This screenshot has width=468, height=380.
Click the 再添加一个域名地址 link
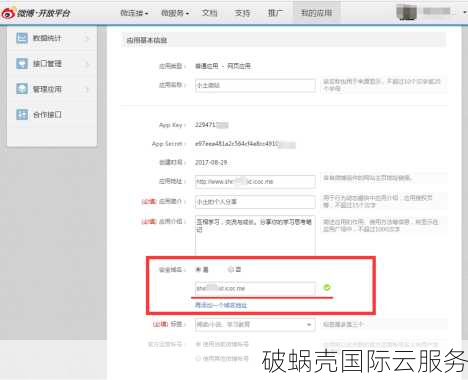coord(221,305)
